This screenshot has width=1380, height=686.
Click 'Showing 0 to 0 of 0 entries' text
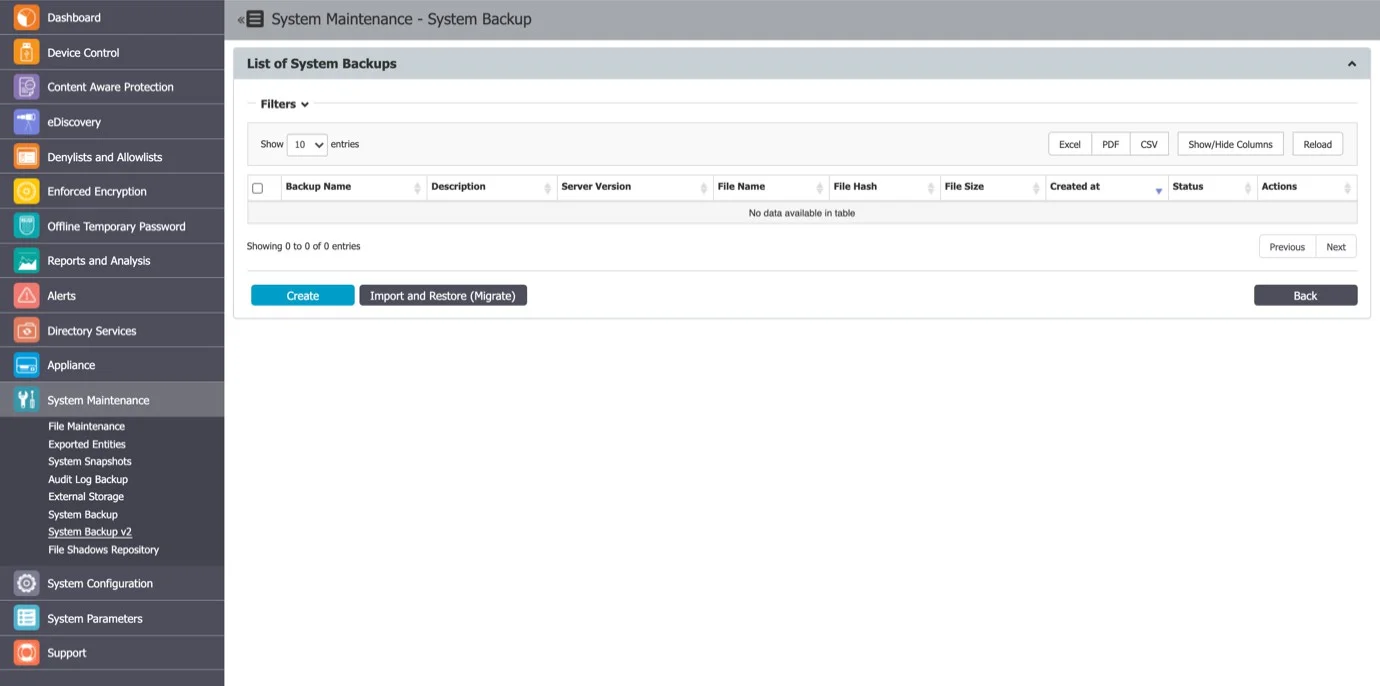tap(304, 246)
